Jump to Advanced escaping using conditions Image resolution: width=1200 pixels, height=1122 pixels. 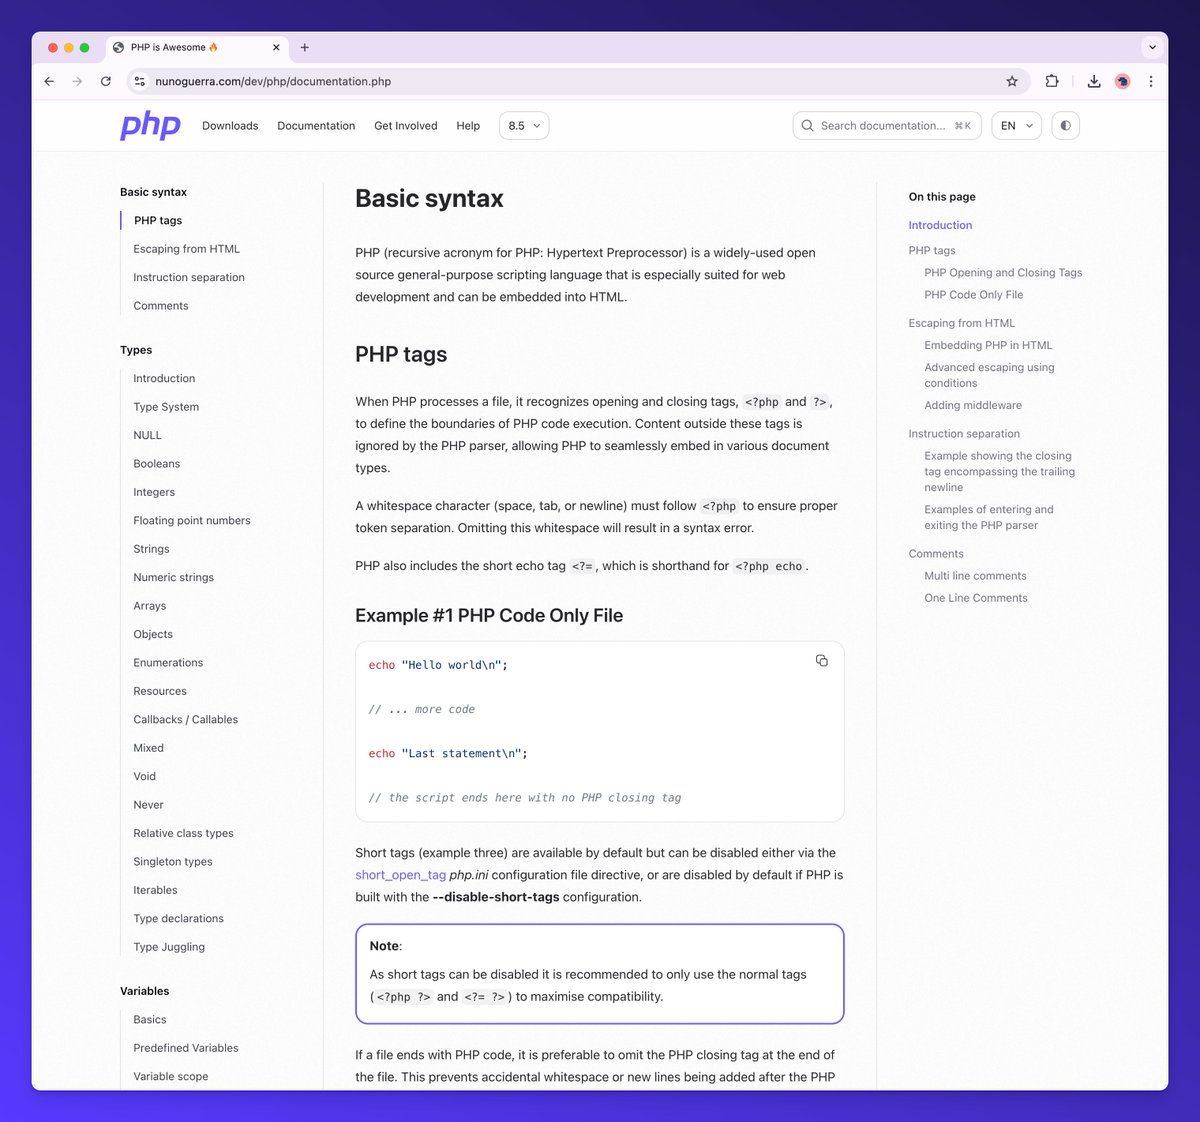989,375
